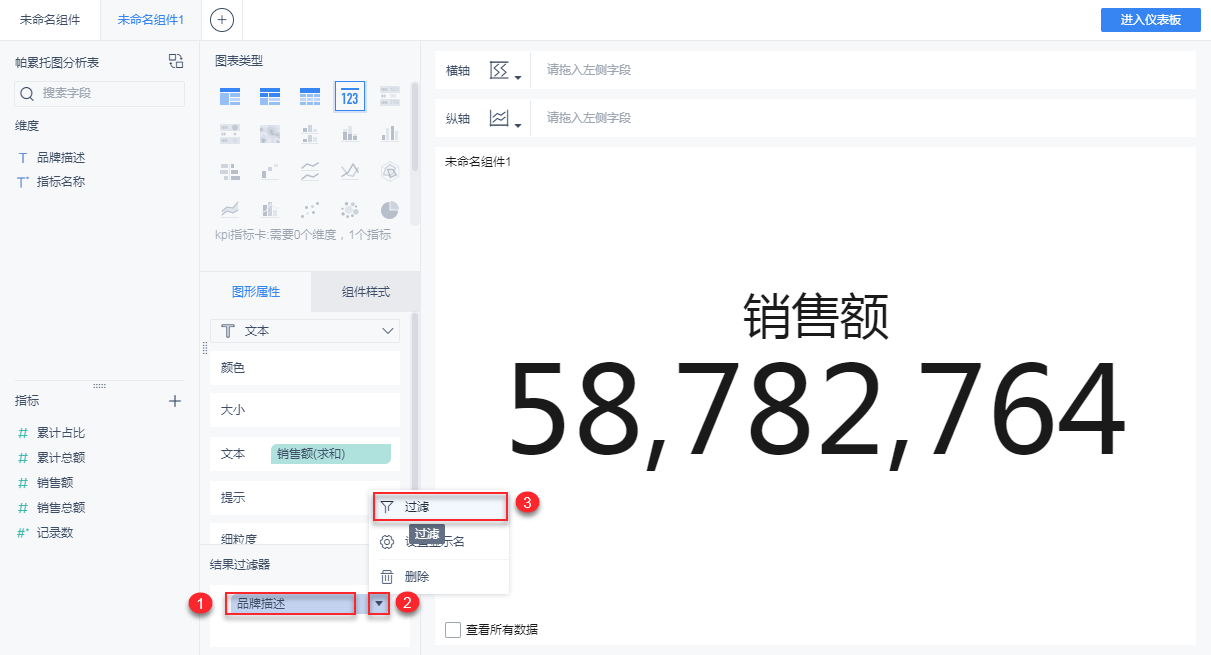Image resolution: width=1211 pixels, height=655 pixels.
Task: Pick the stacked column chart icon
Action: [350, 134]
